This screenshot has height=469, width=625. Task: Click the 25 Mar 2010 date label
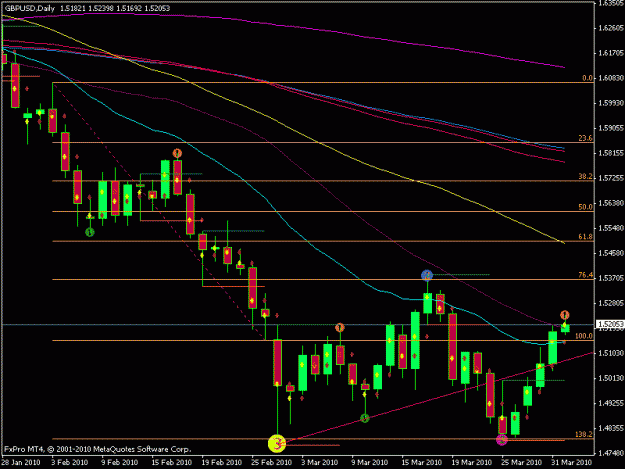point(522,463)
